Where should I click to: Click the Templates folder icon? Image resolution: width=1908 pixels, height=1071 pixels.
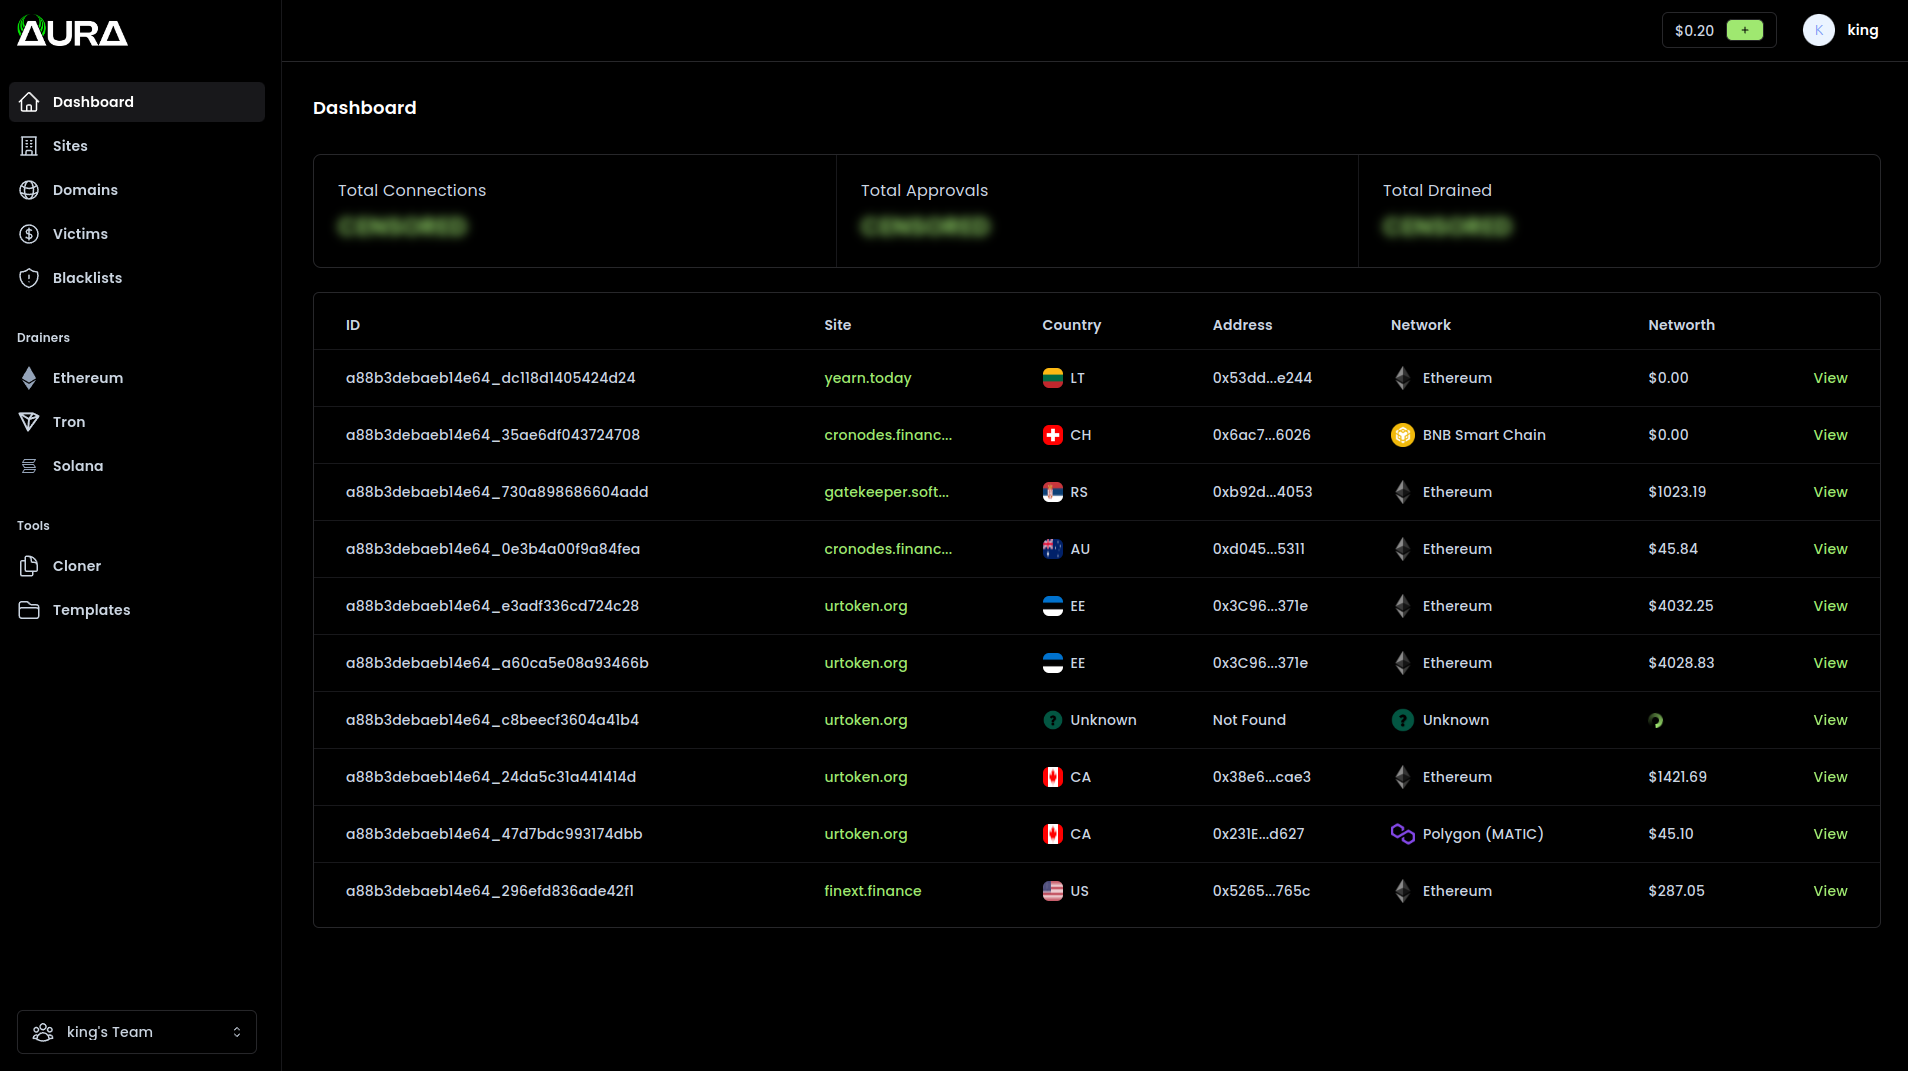(x=29, y=610)
